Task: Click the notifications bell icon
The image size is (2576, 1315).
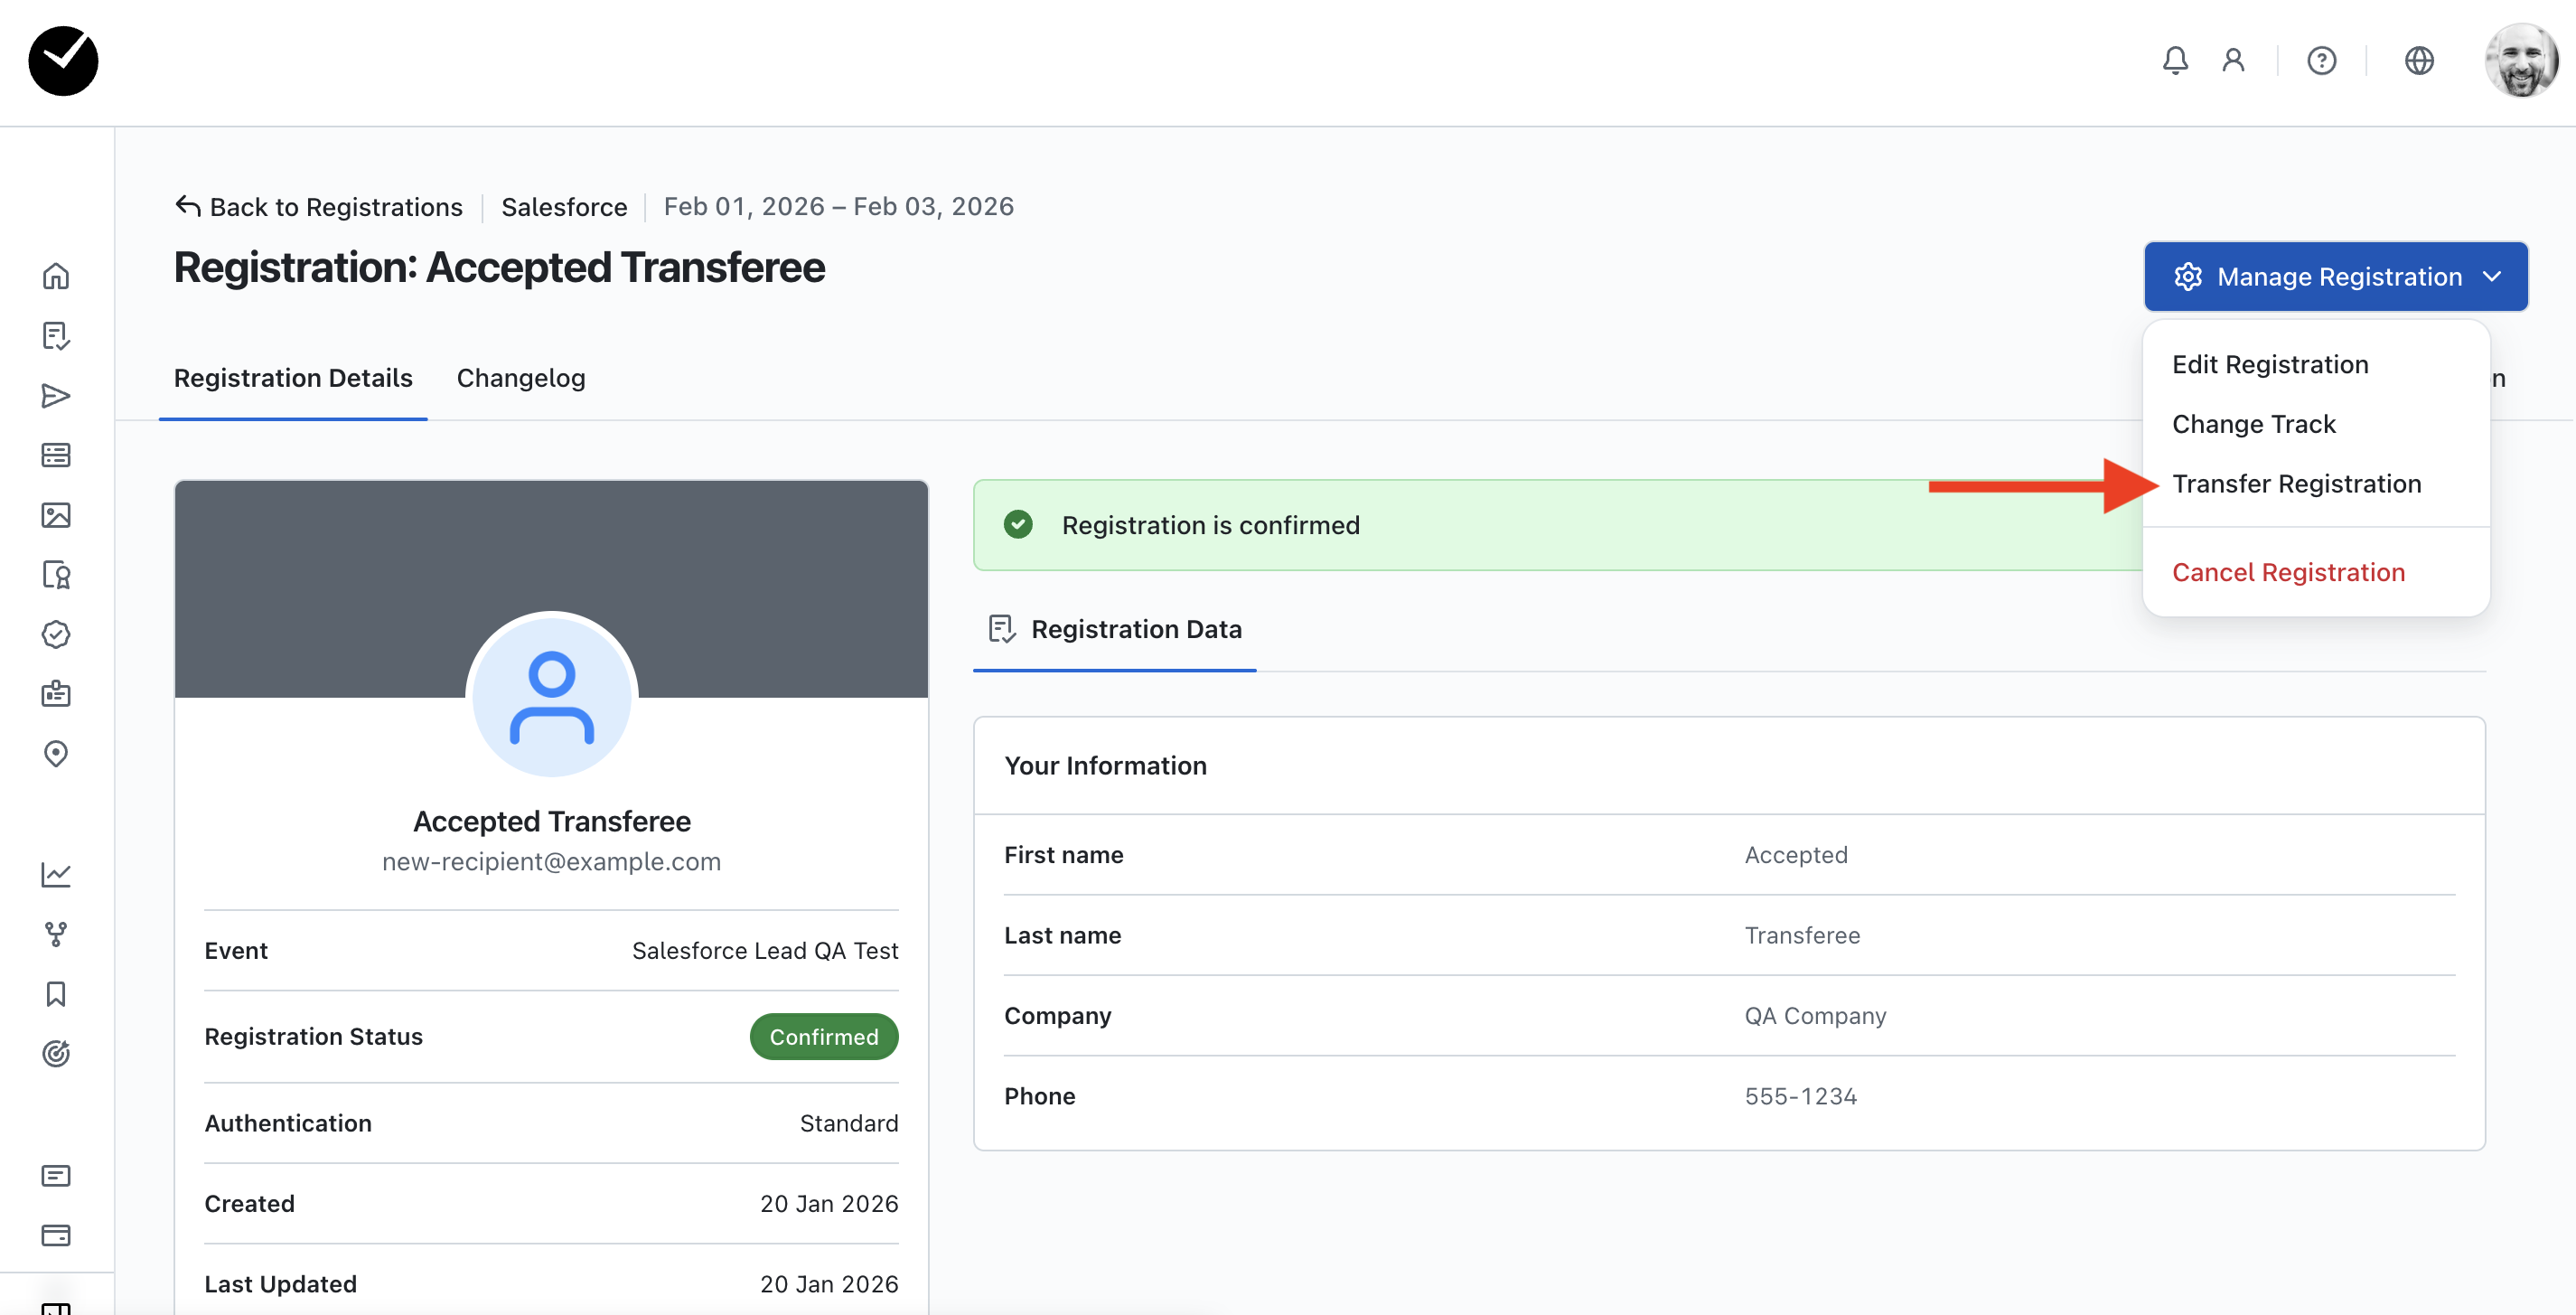Action: pos(2175,60)
